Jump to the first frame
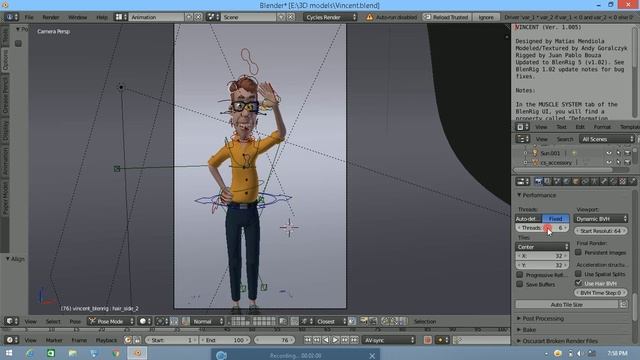 coord(308,340)
